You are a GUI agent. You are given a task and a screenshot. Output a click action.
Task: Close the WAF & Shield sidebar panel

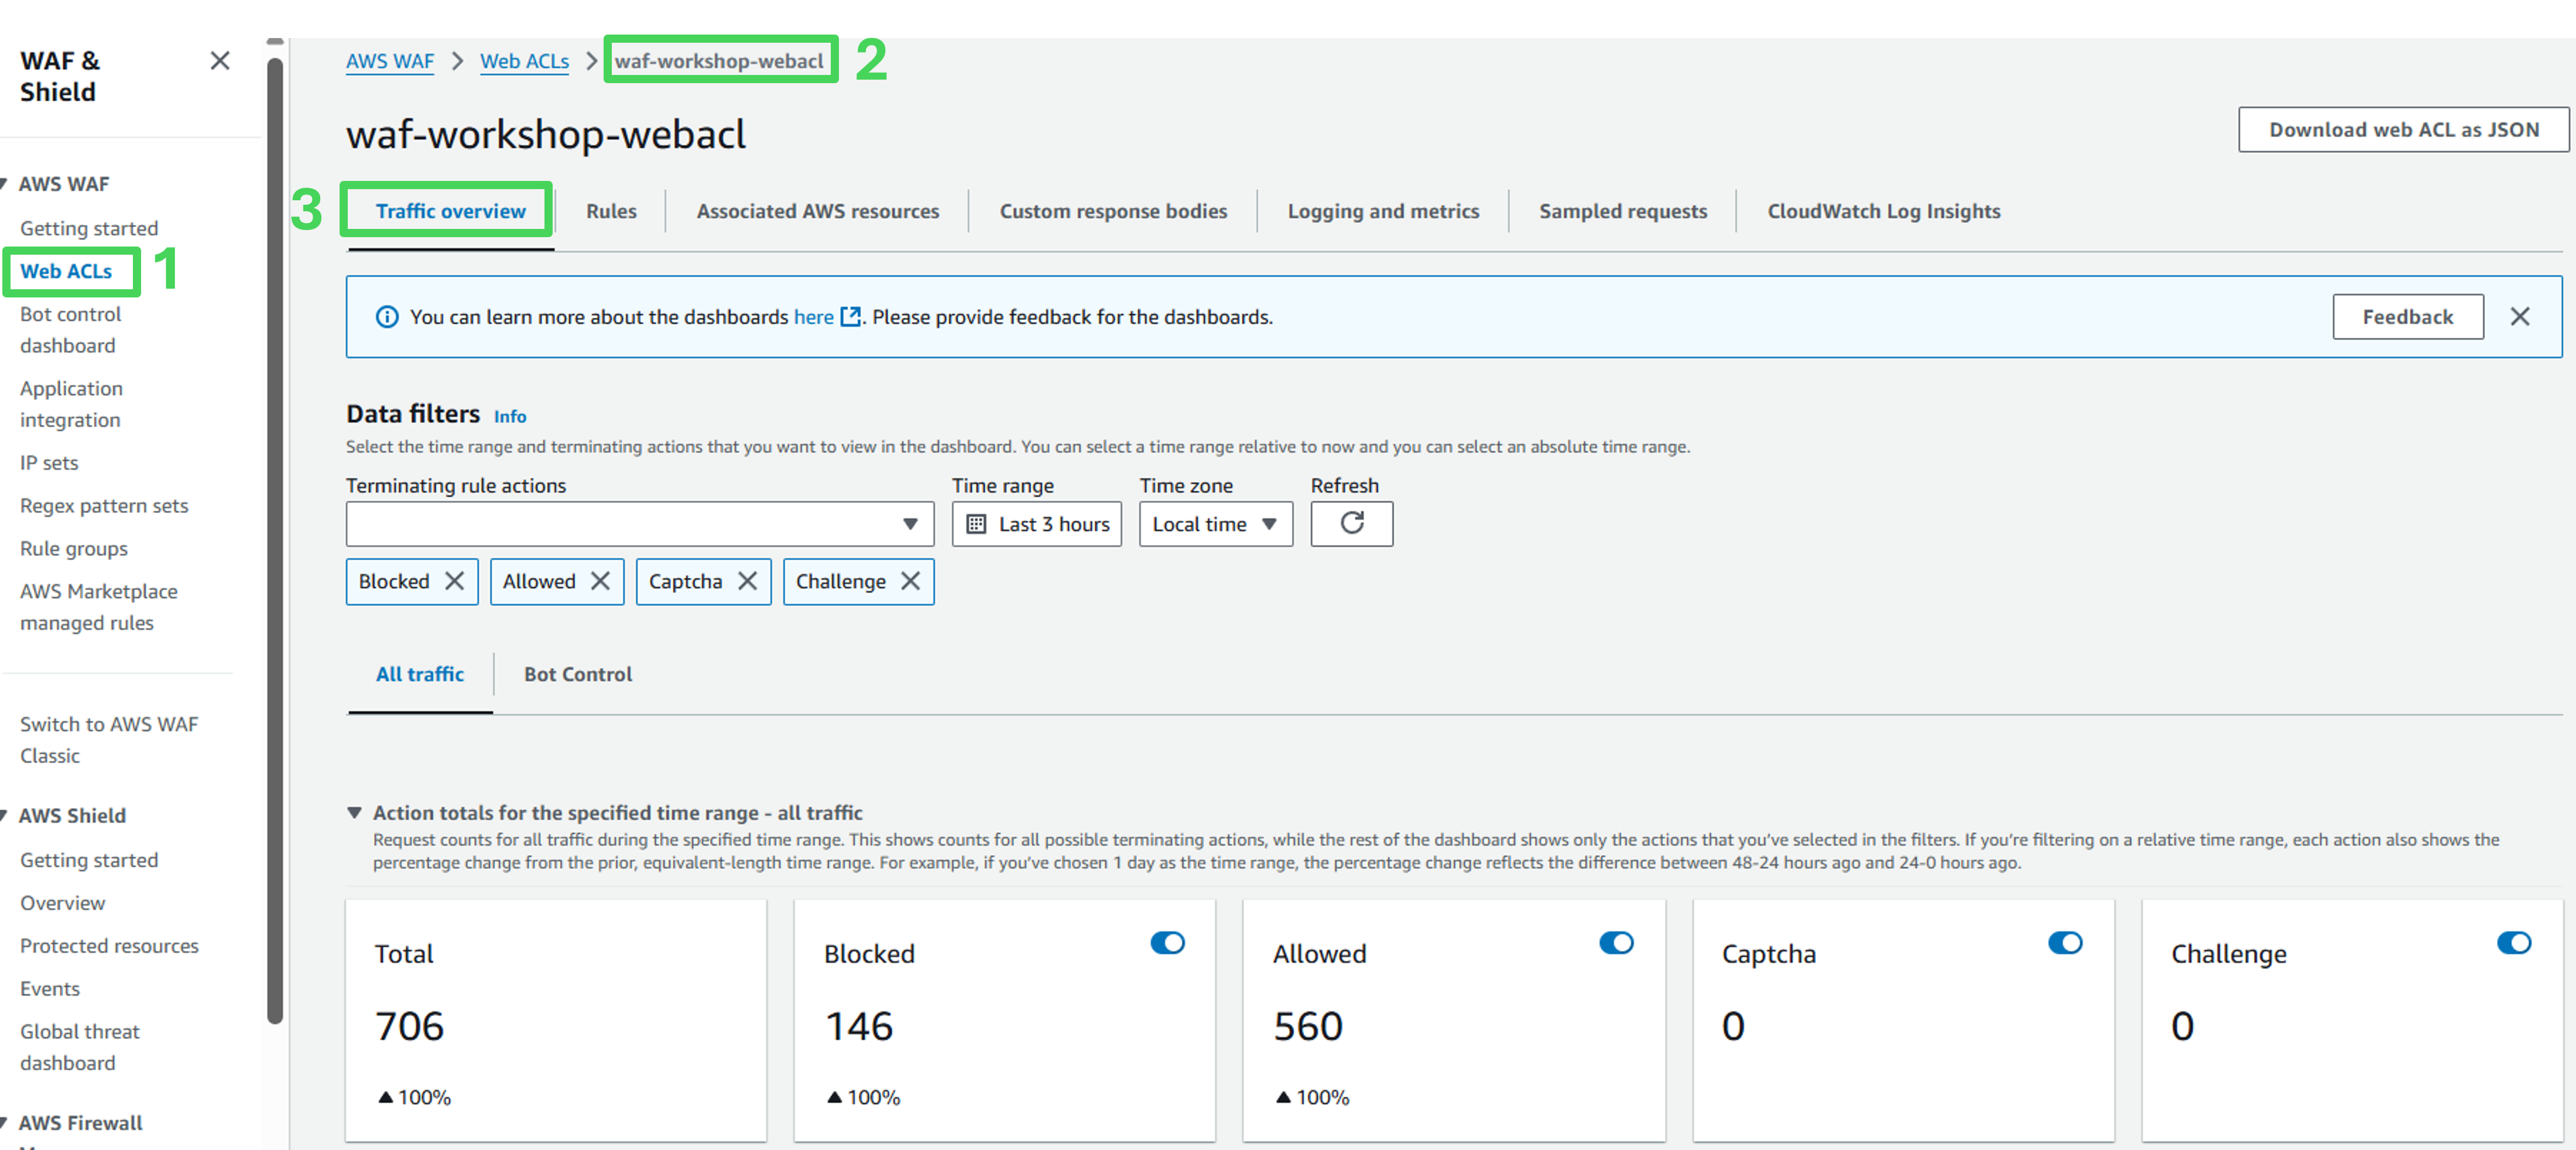coord(220,61)
